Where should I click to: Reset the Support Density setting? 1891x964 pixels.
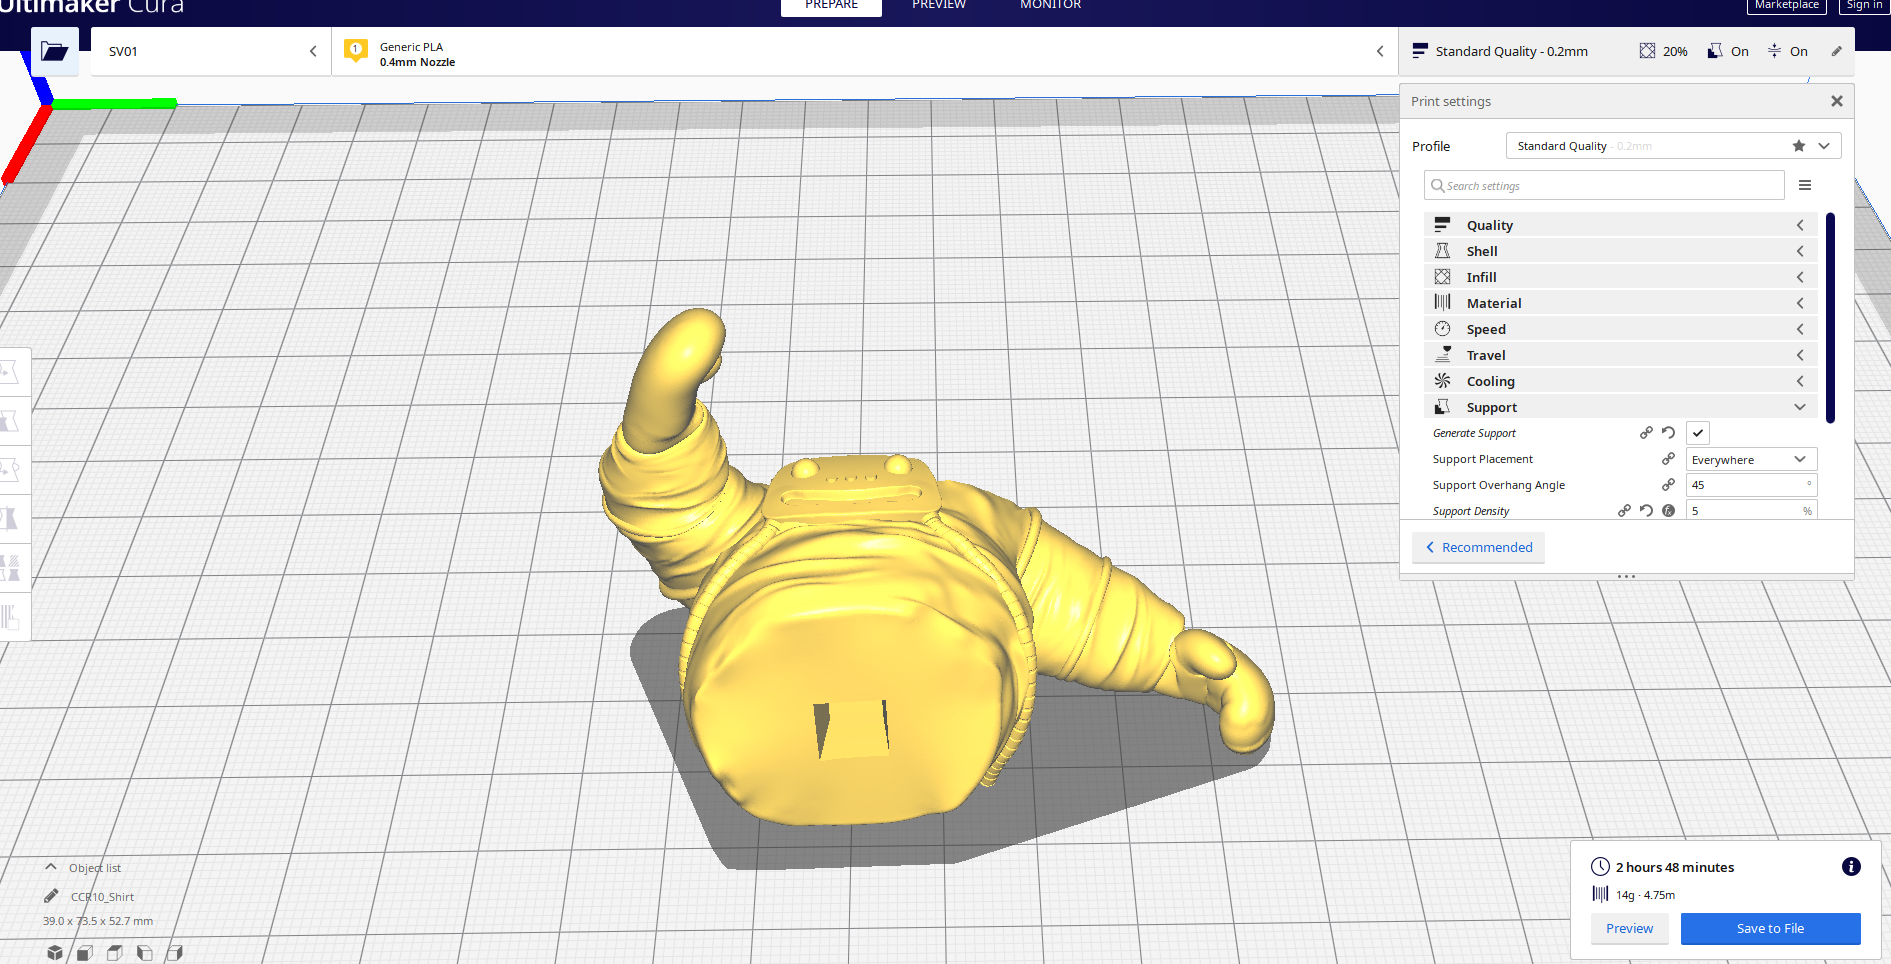click(x=1646, y=511)
